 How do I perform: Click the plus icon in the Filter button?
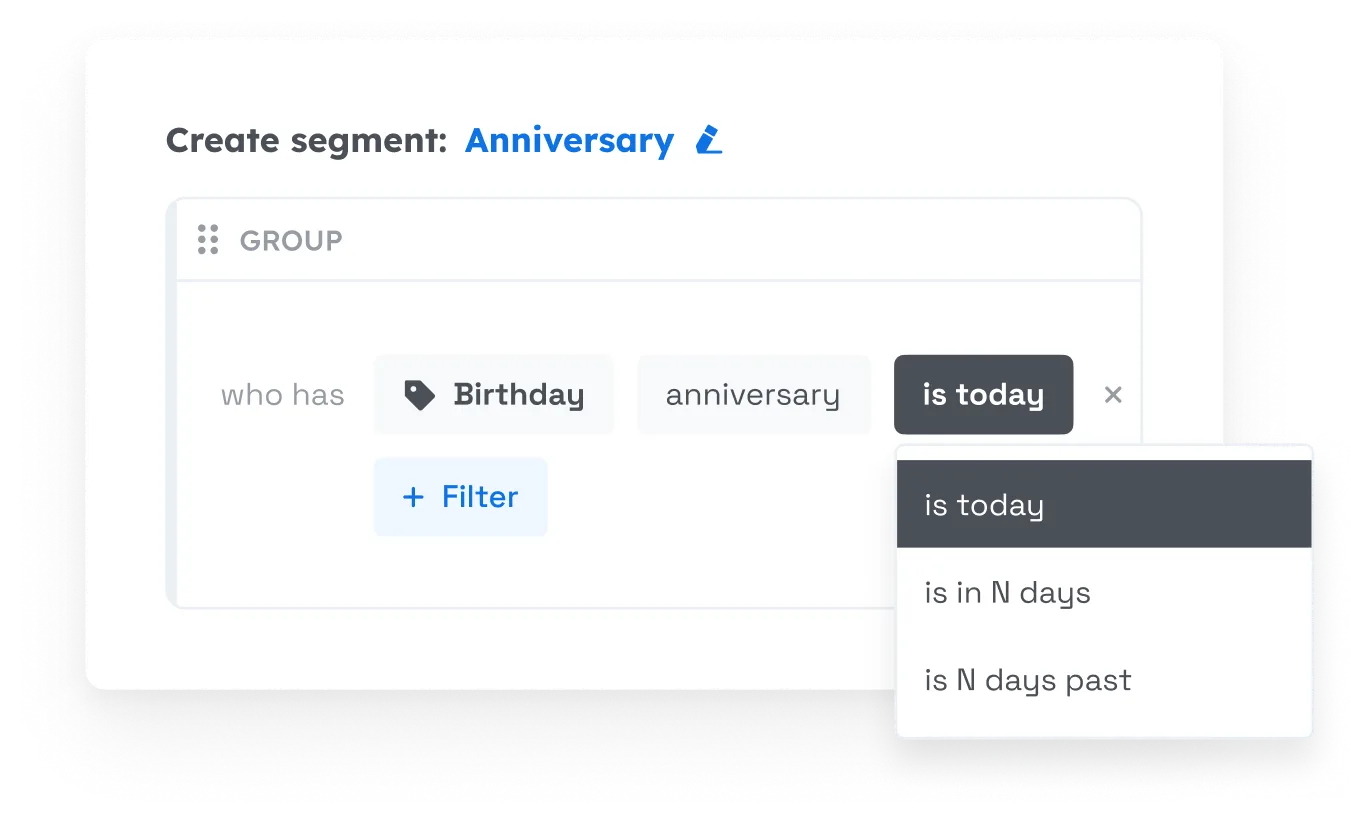tap(411, 496)
